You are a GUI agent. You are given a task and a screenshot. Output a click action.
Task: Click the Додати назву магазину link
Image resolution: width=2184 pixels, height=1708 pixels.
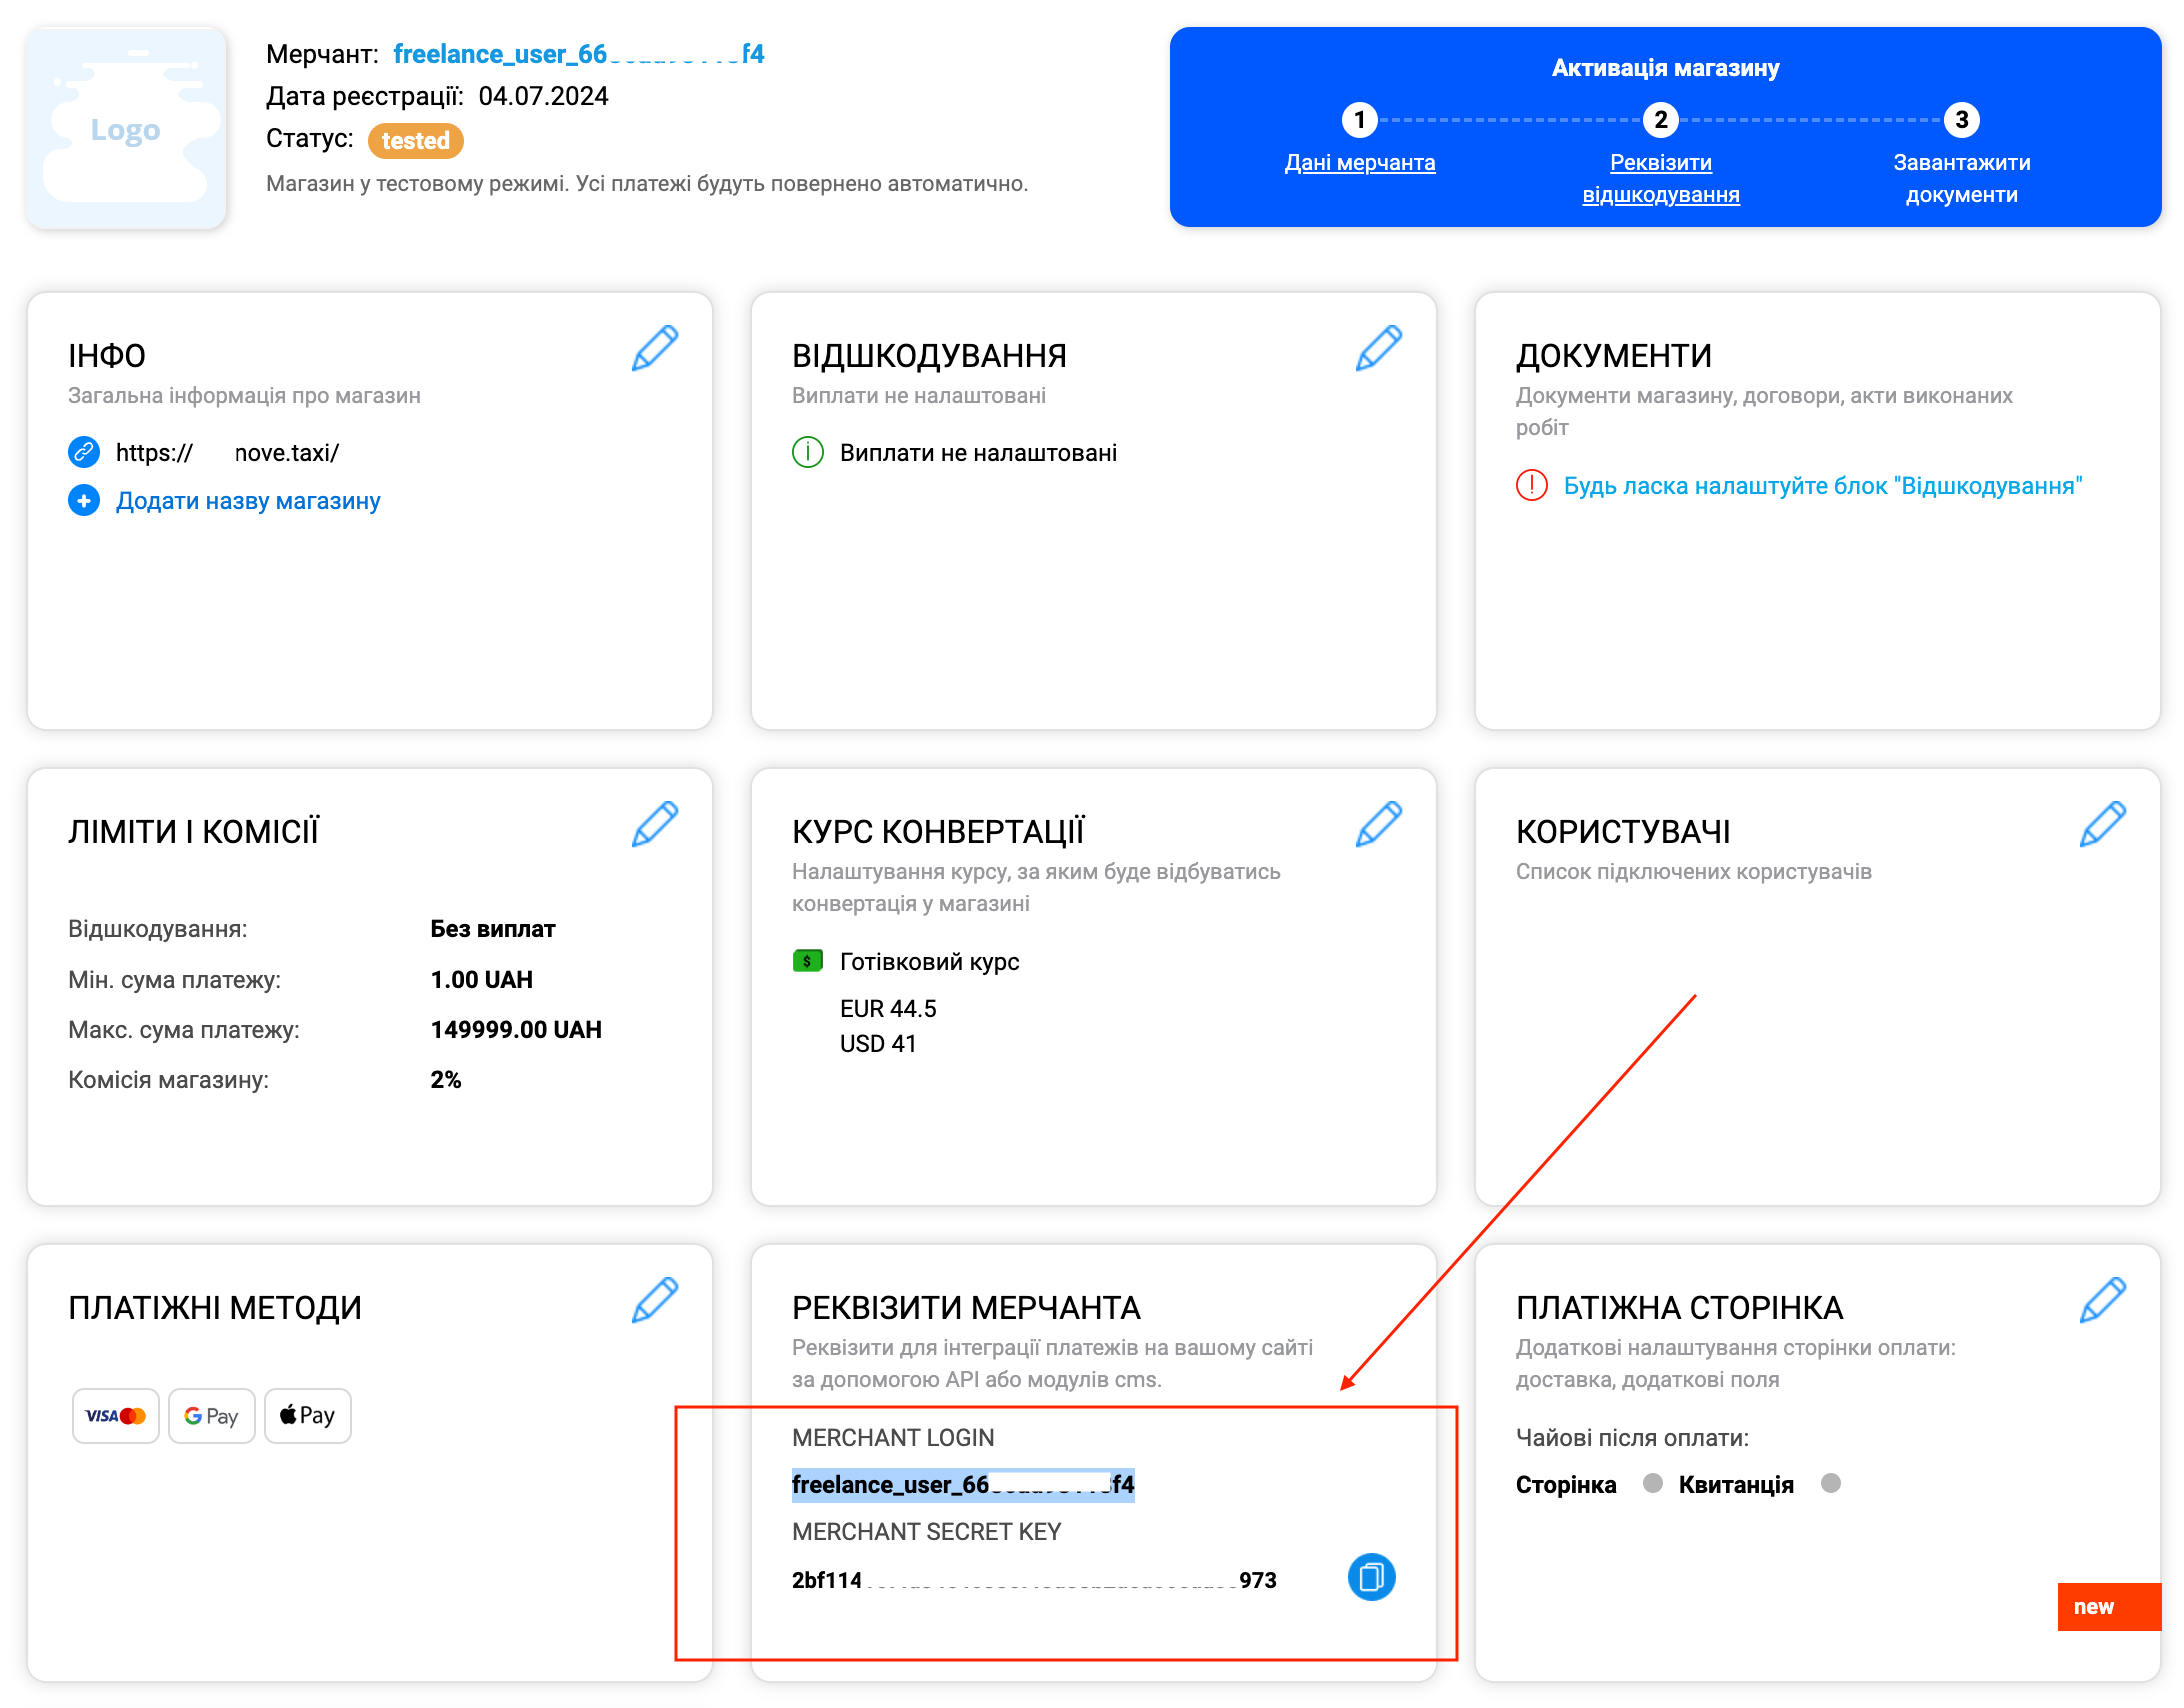coord(248,500)
